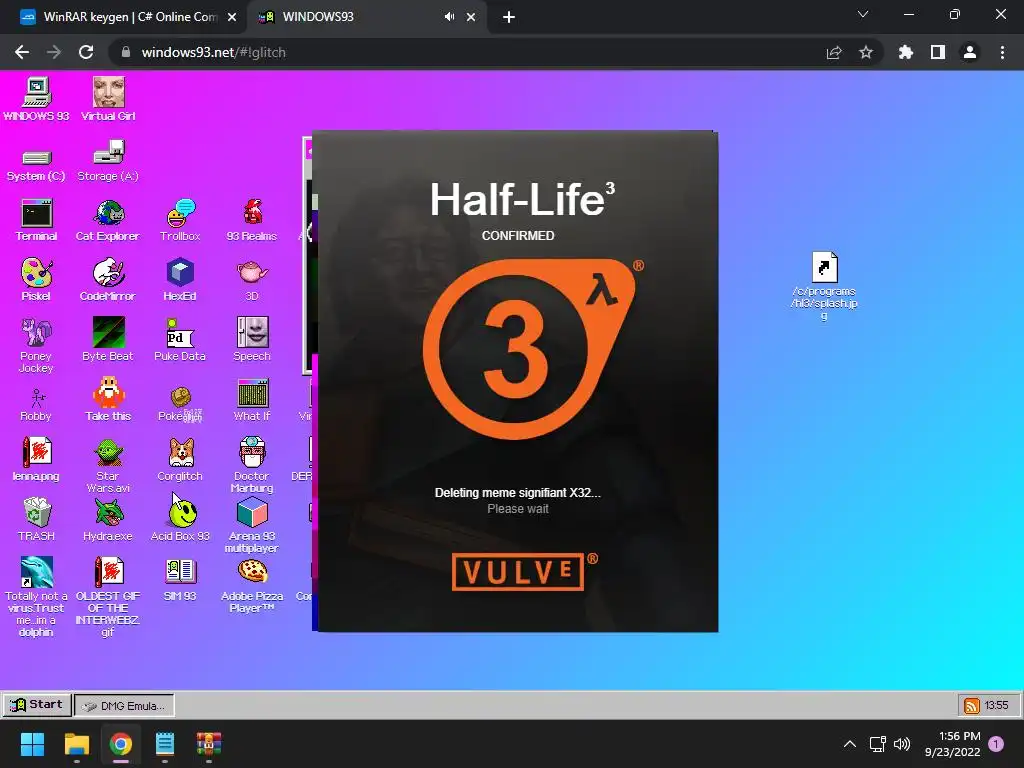Open the What If icon

tap(252, 400)
